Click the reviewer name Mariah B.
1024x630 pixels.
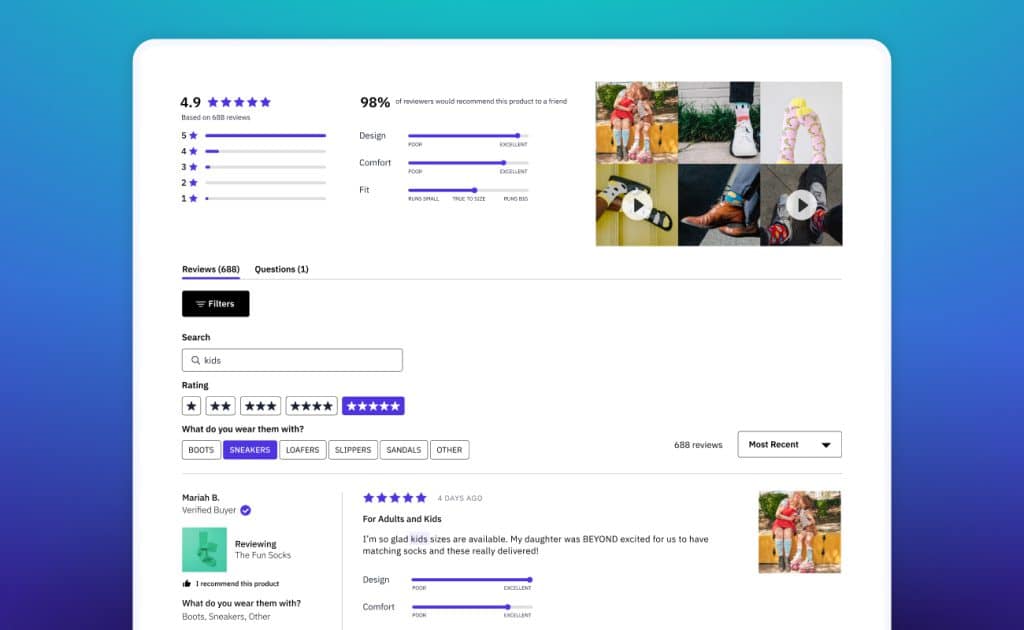(200, 497)
